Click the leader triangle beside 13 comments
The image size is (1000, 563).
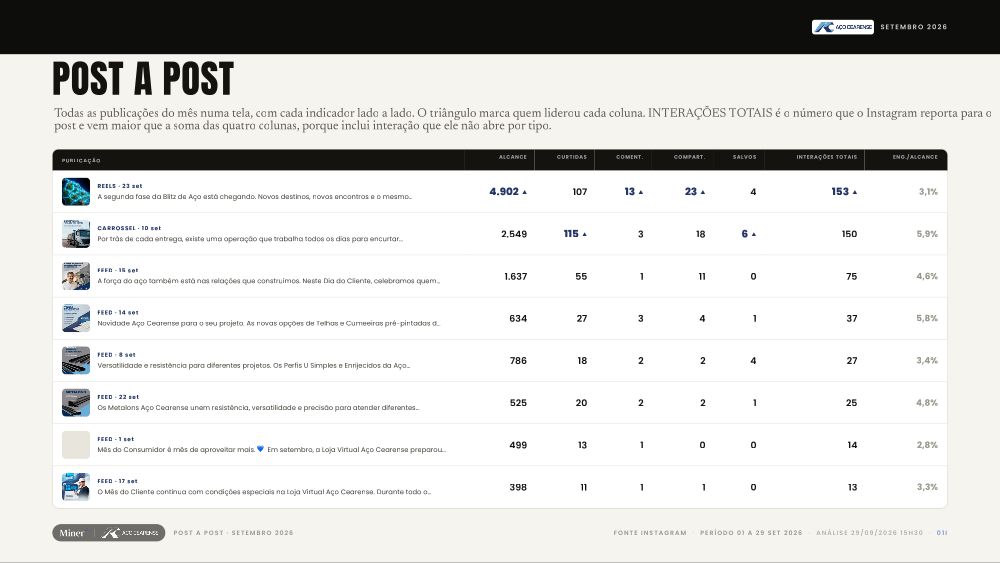point(641,192)
